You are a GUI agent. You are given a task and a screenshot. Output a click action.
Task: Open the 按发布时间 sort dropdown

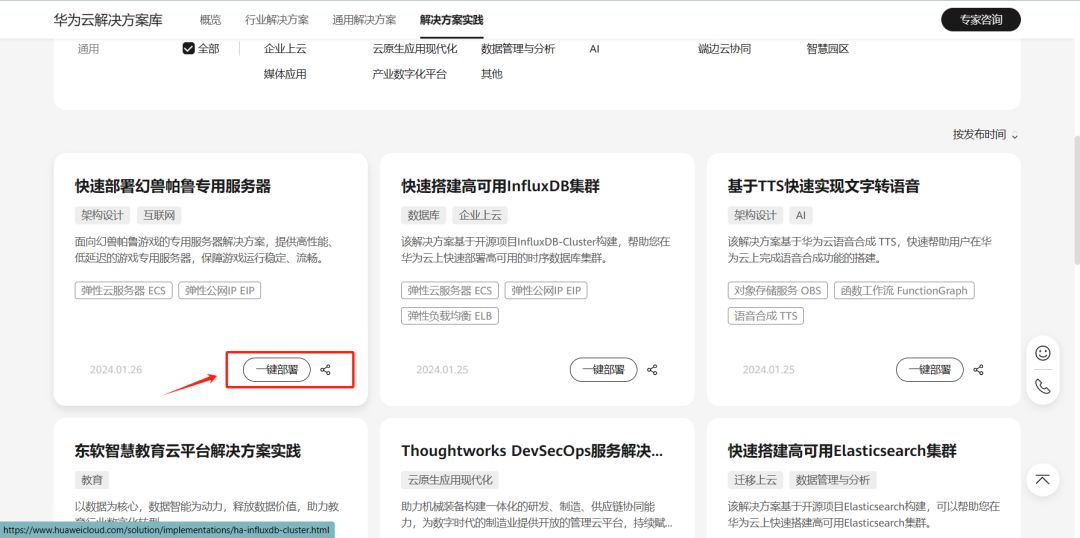pos(985,135)
